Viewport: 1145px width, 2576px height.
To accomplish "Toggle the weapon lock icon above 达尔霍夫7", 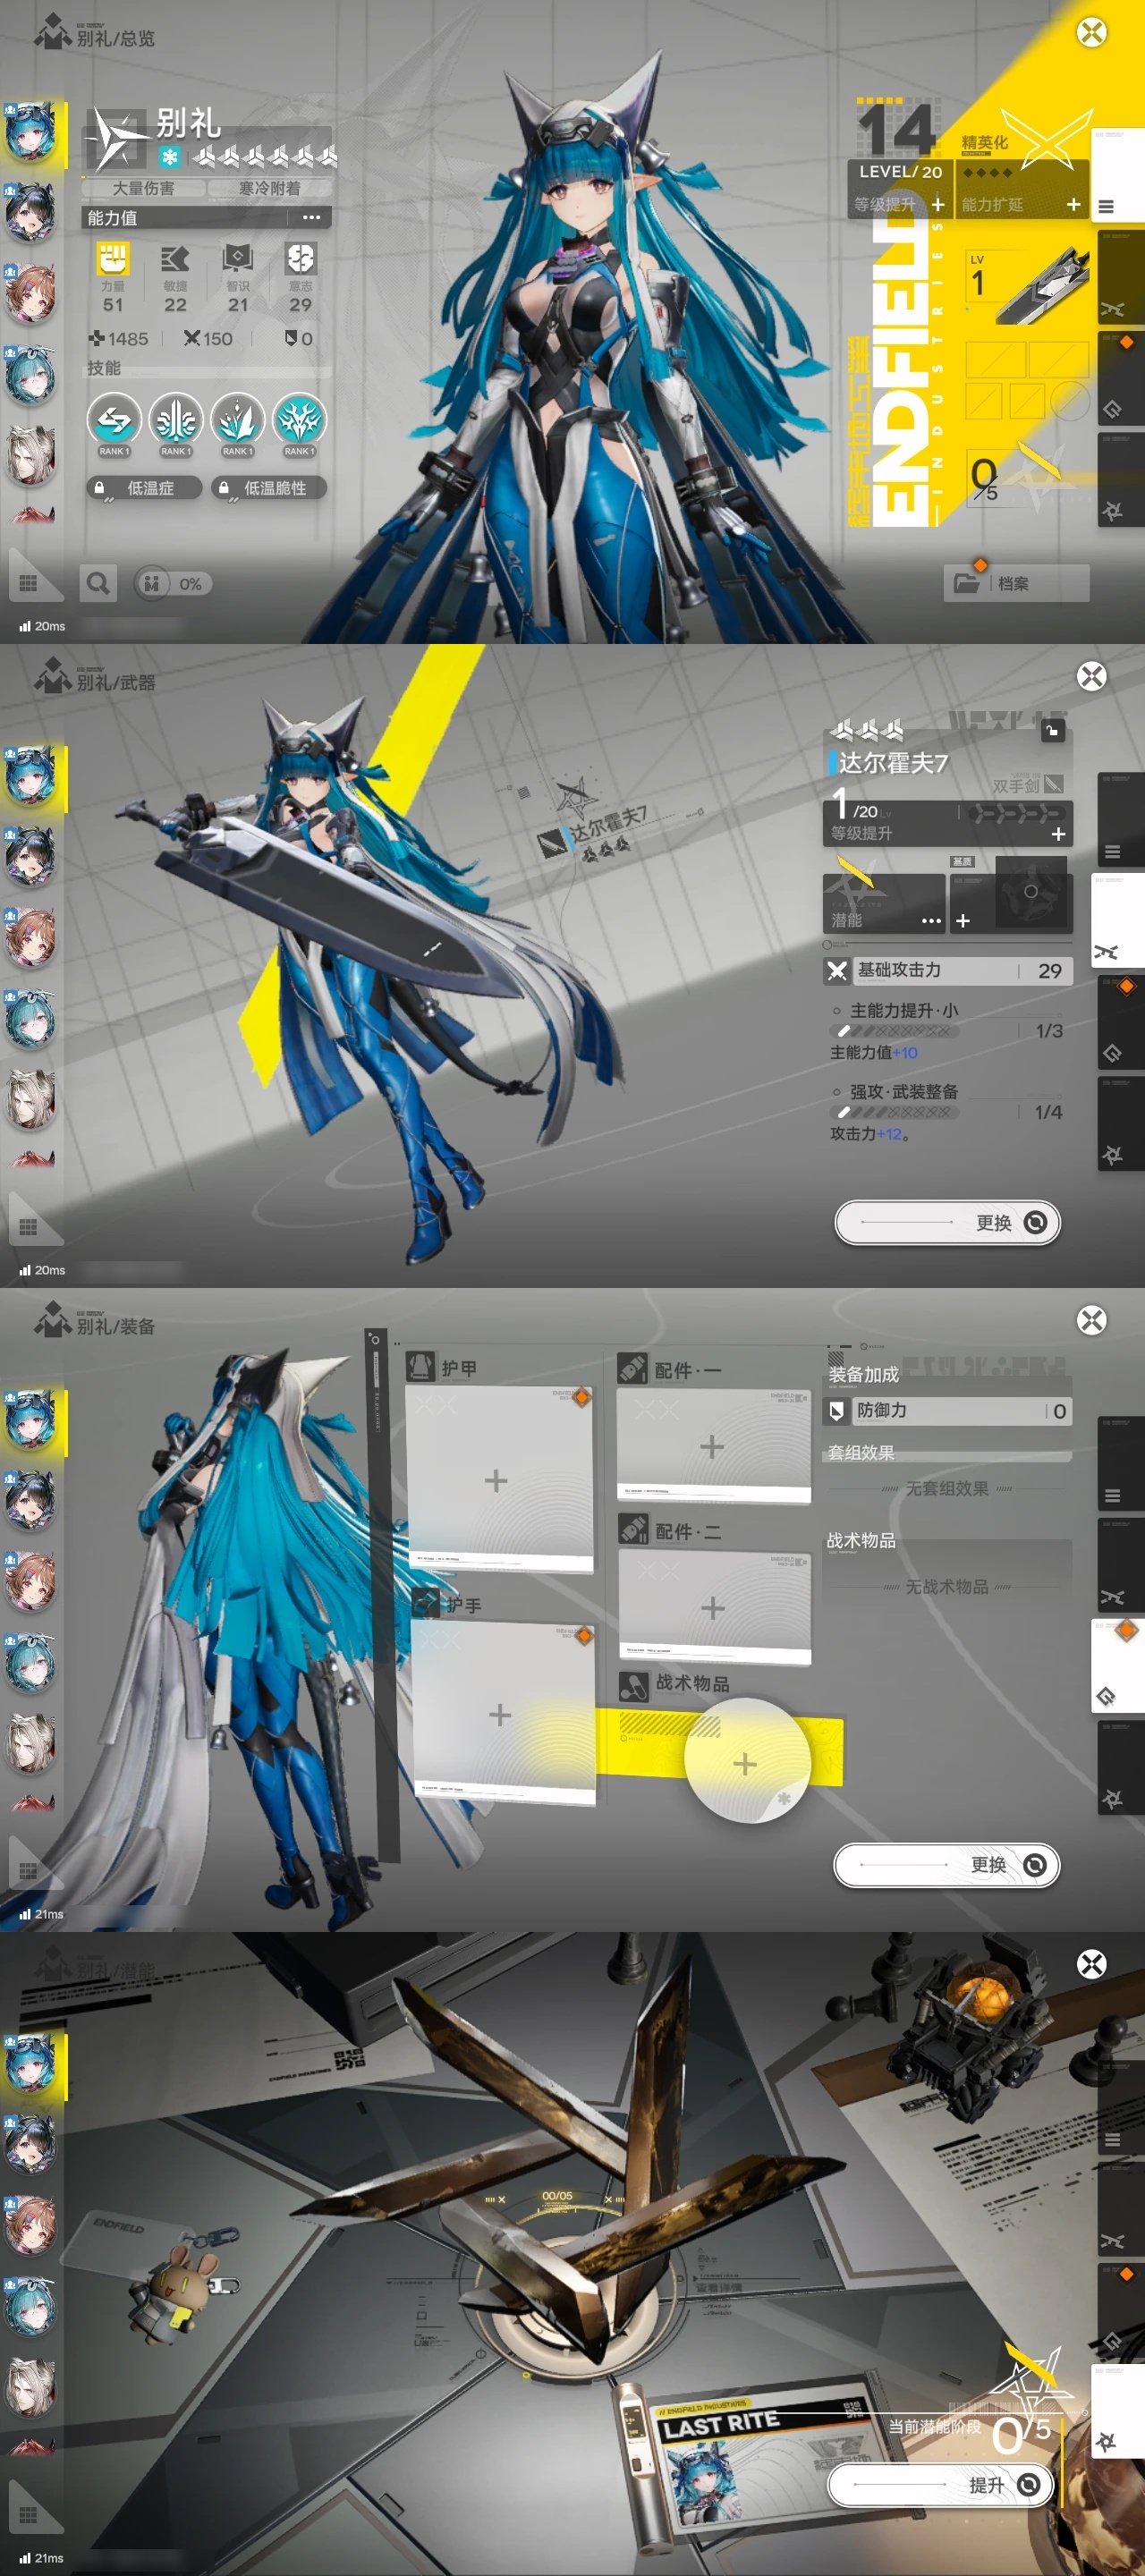I will (x=1052, y=731).
